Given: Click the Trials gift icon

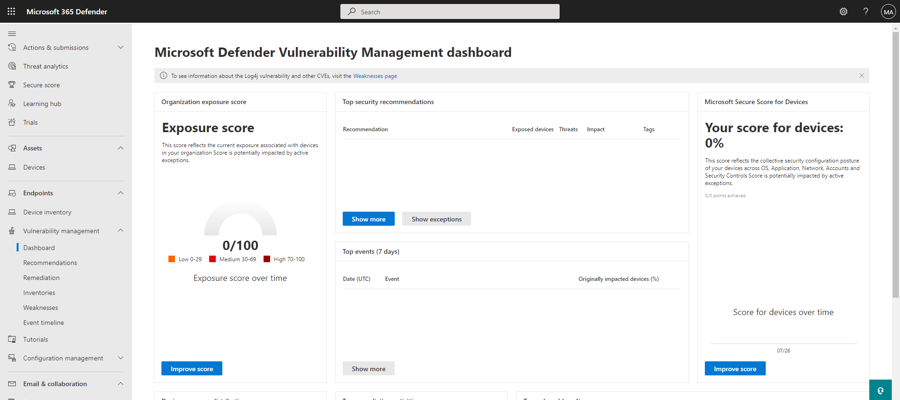Looking at the screenshot, I should [11, 122].
